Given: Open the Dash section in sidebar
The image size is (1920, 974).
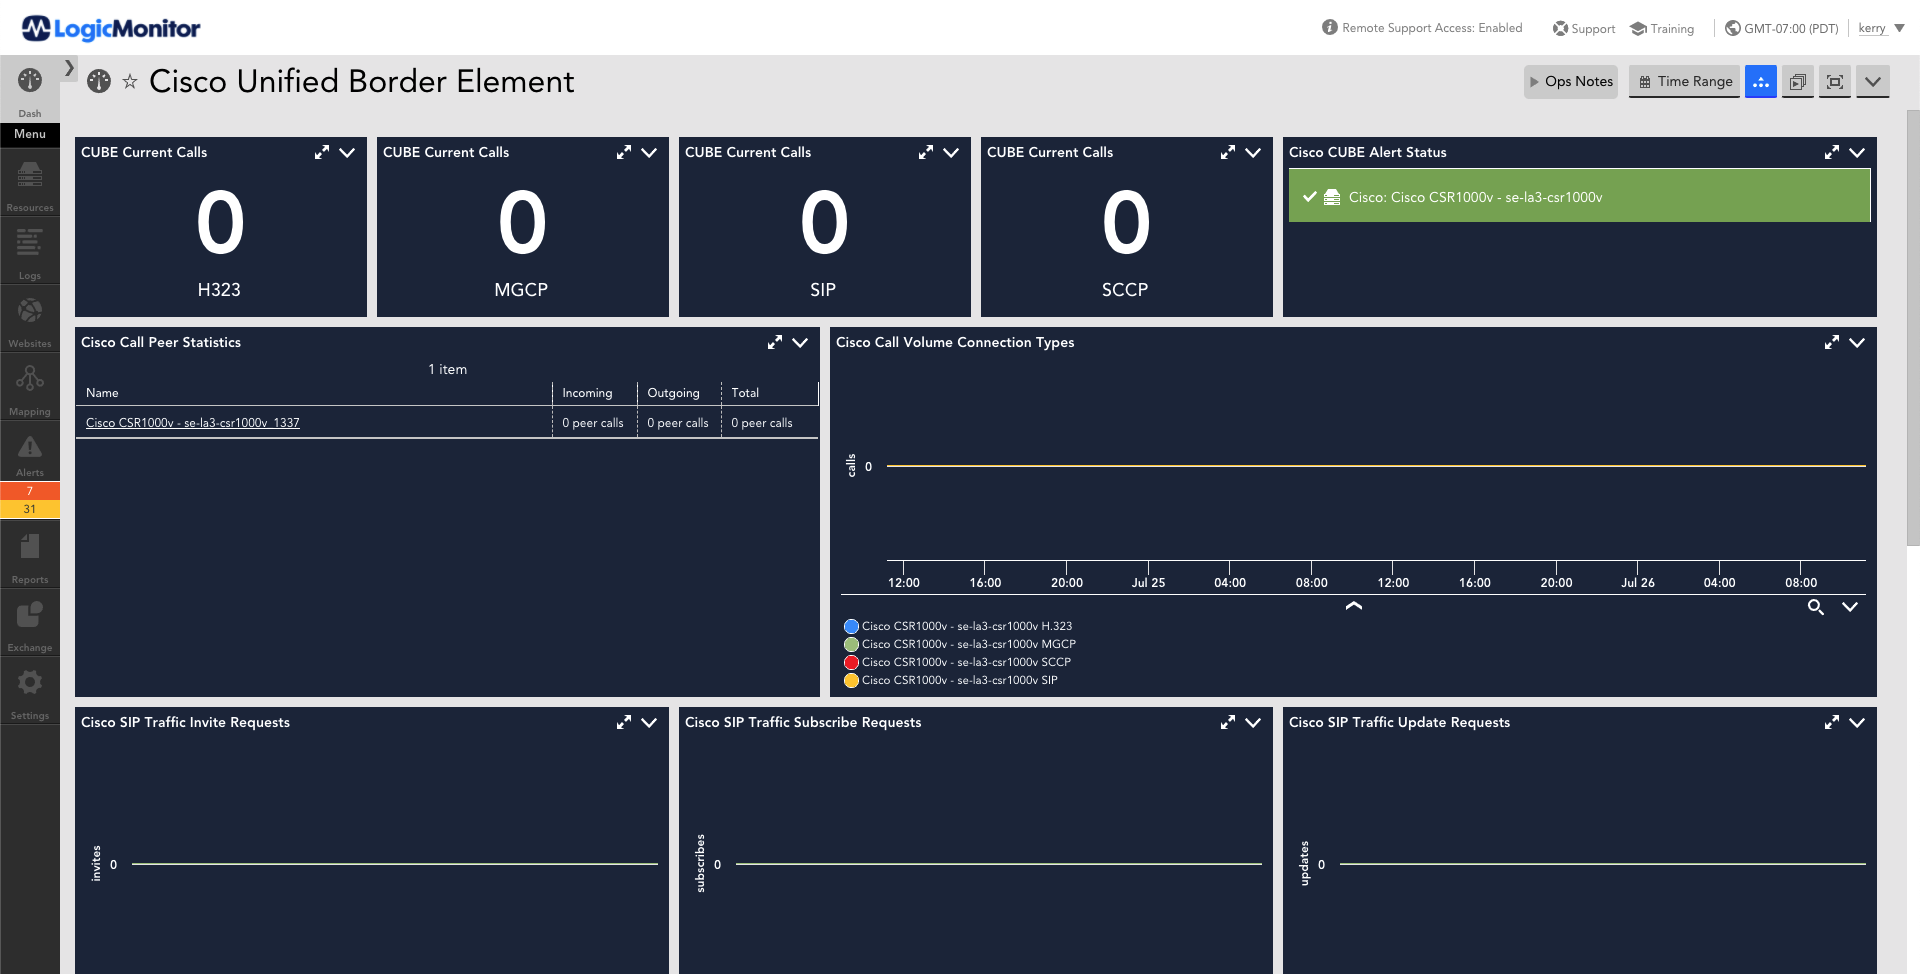Looking at the screenshot, I should pos(30,92).
